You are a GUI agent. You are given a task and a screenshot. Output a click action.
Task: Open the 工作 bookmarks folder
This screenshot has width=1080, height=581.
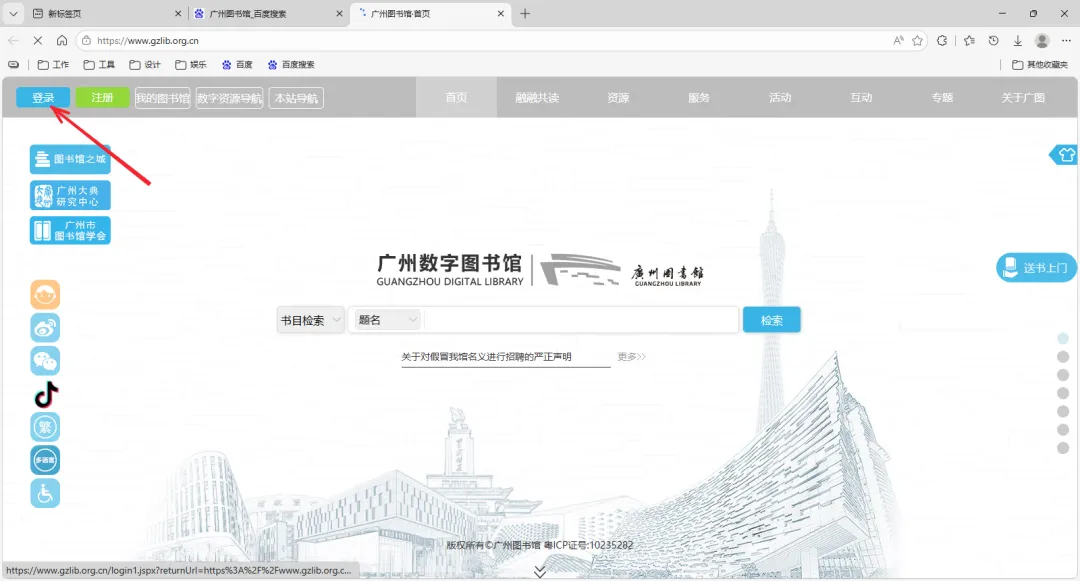(53, 65)
